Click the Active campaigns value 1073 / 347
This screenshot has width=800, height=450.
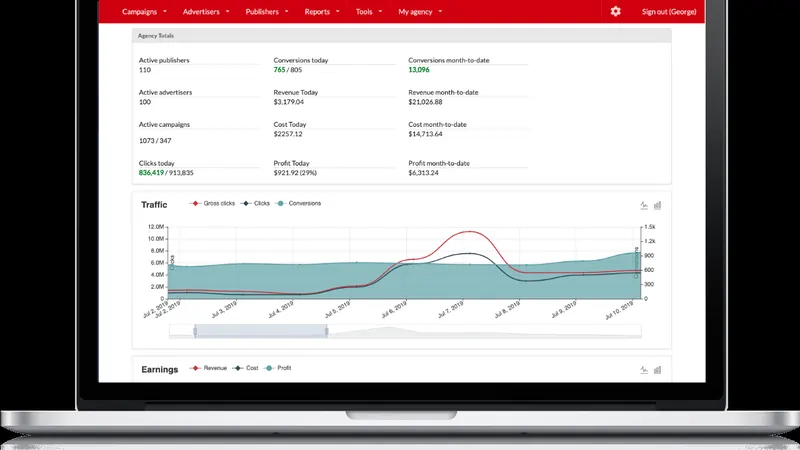pyautogui.click(x=155, y=140)
